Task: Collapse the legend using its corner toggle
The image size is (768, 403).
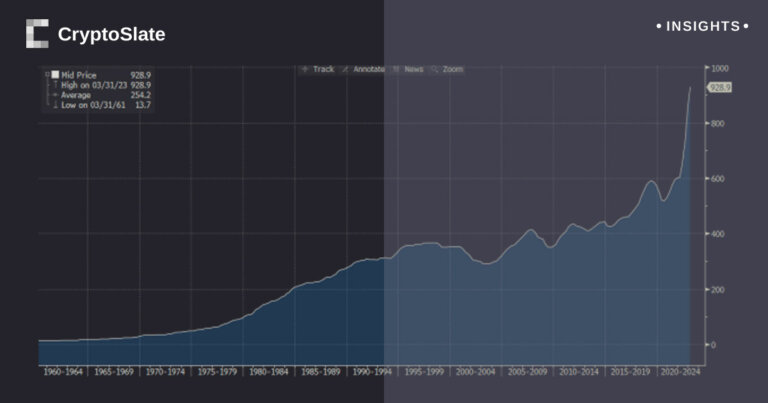Action: tap(45, 75)
